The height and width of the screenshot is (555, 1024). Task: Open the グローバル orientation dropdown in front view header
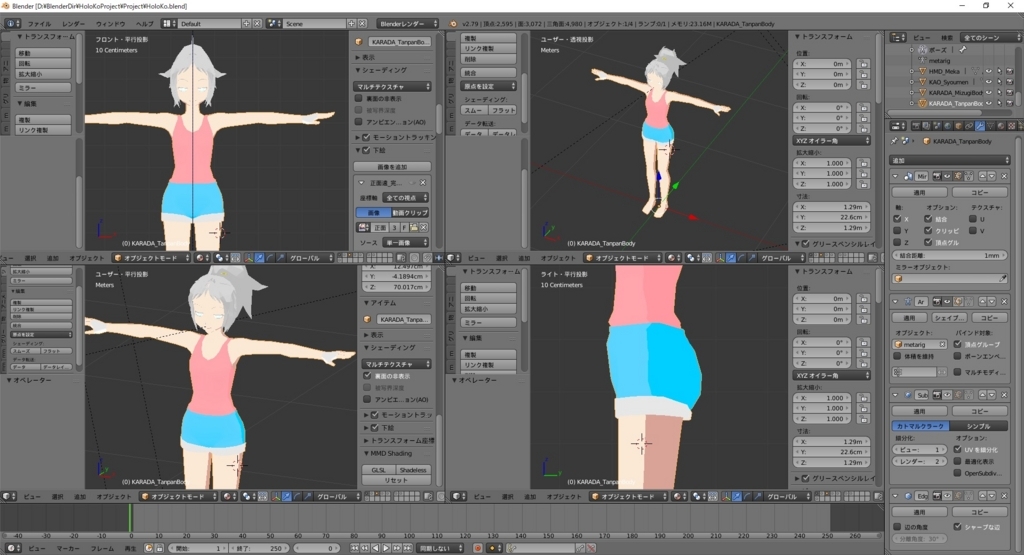coord(309,258)
